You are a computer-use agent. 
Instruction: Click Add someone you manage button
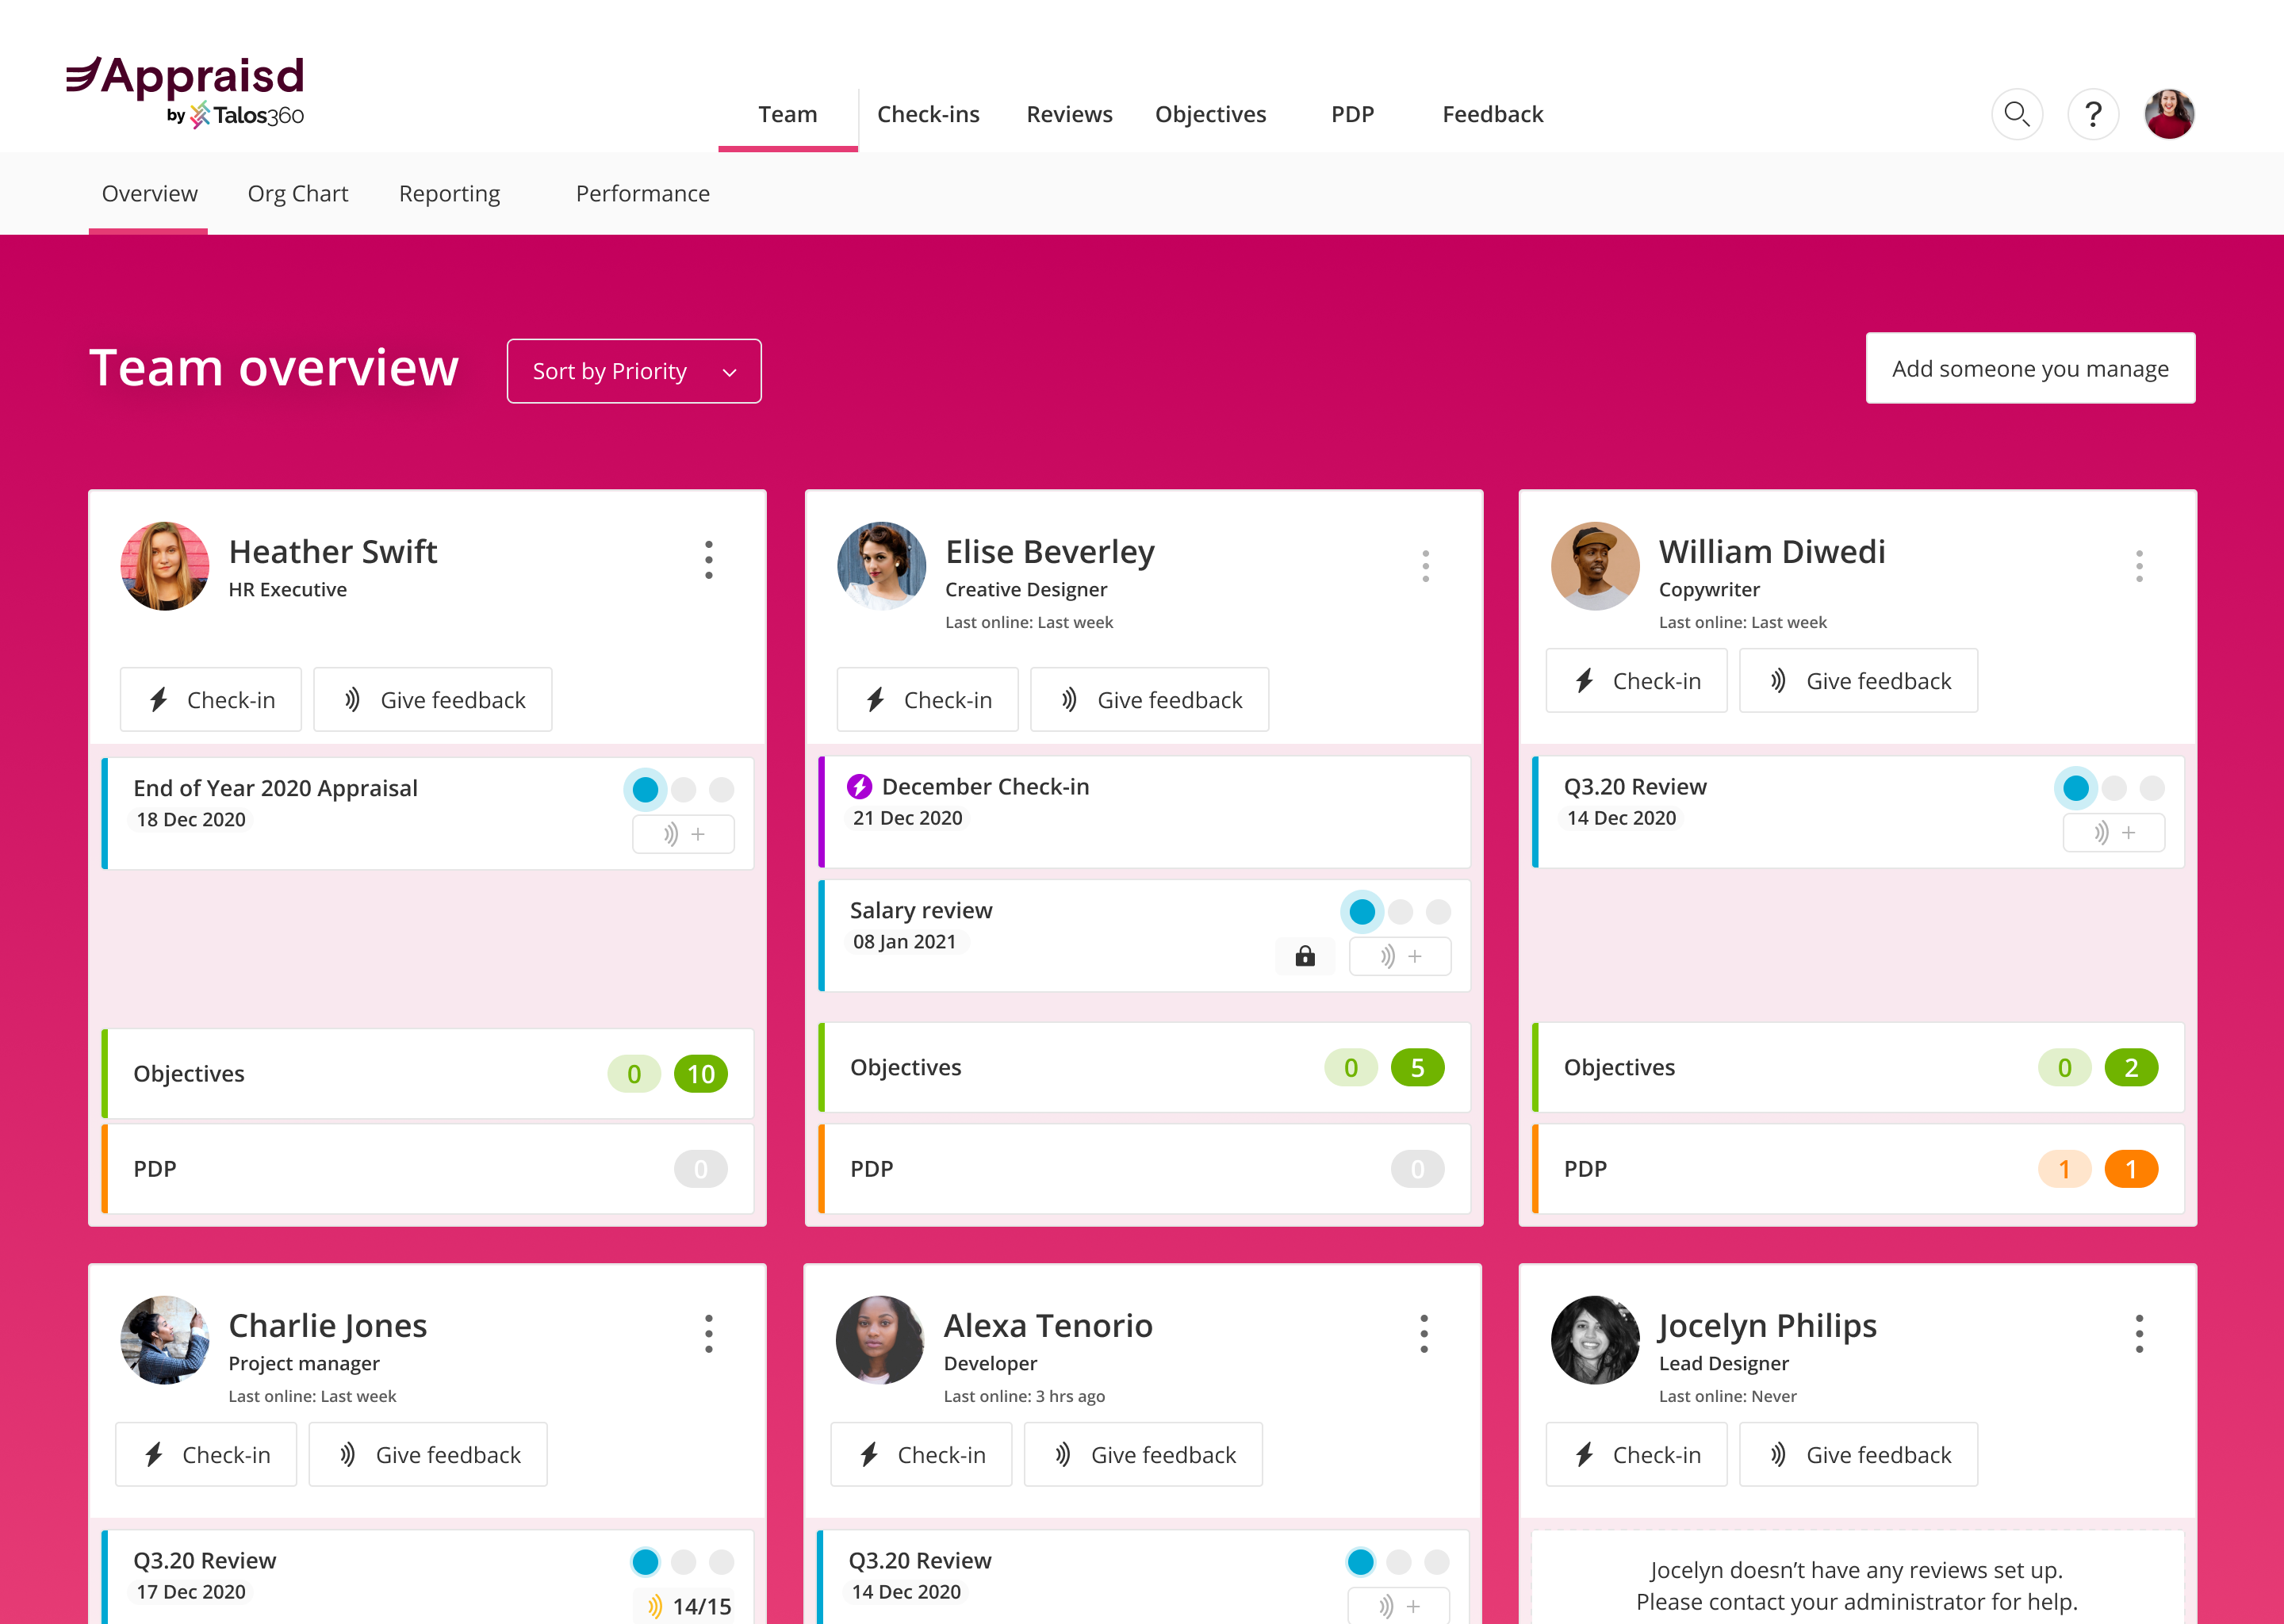click(x=2029, y=368)
